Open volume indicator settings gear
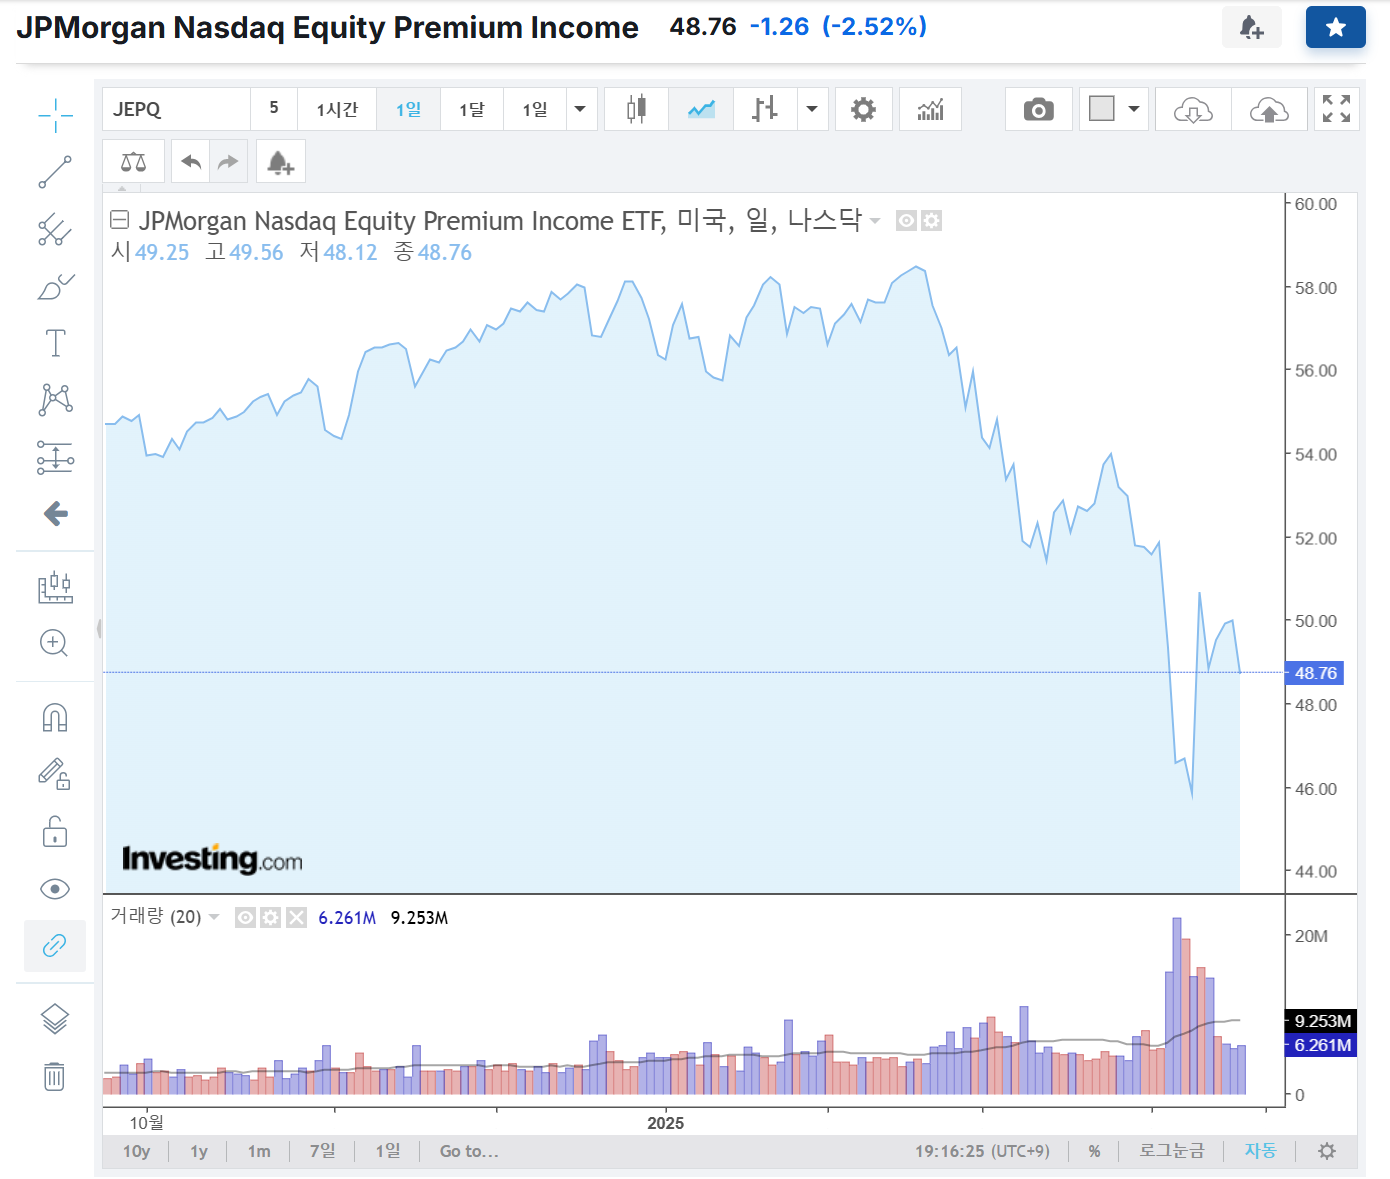The height and width of the screenshot is (1179, 1390). pyautogui.click(x=270, y=917)
